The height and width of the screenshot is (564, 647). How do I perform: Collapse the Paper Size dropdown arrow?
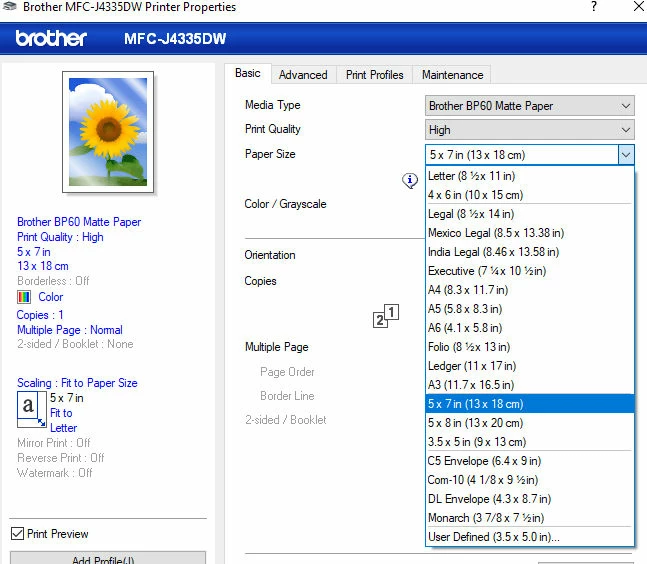[x=626, y=155]
